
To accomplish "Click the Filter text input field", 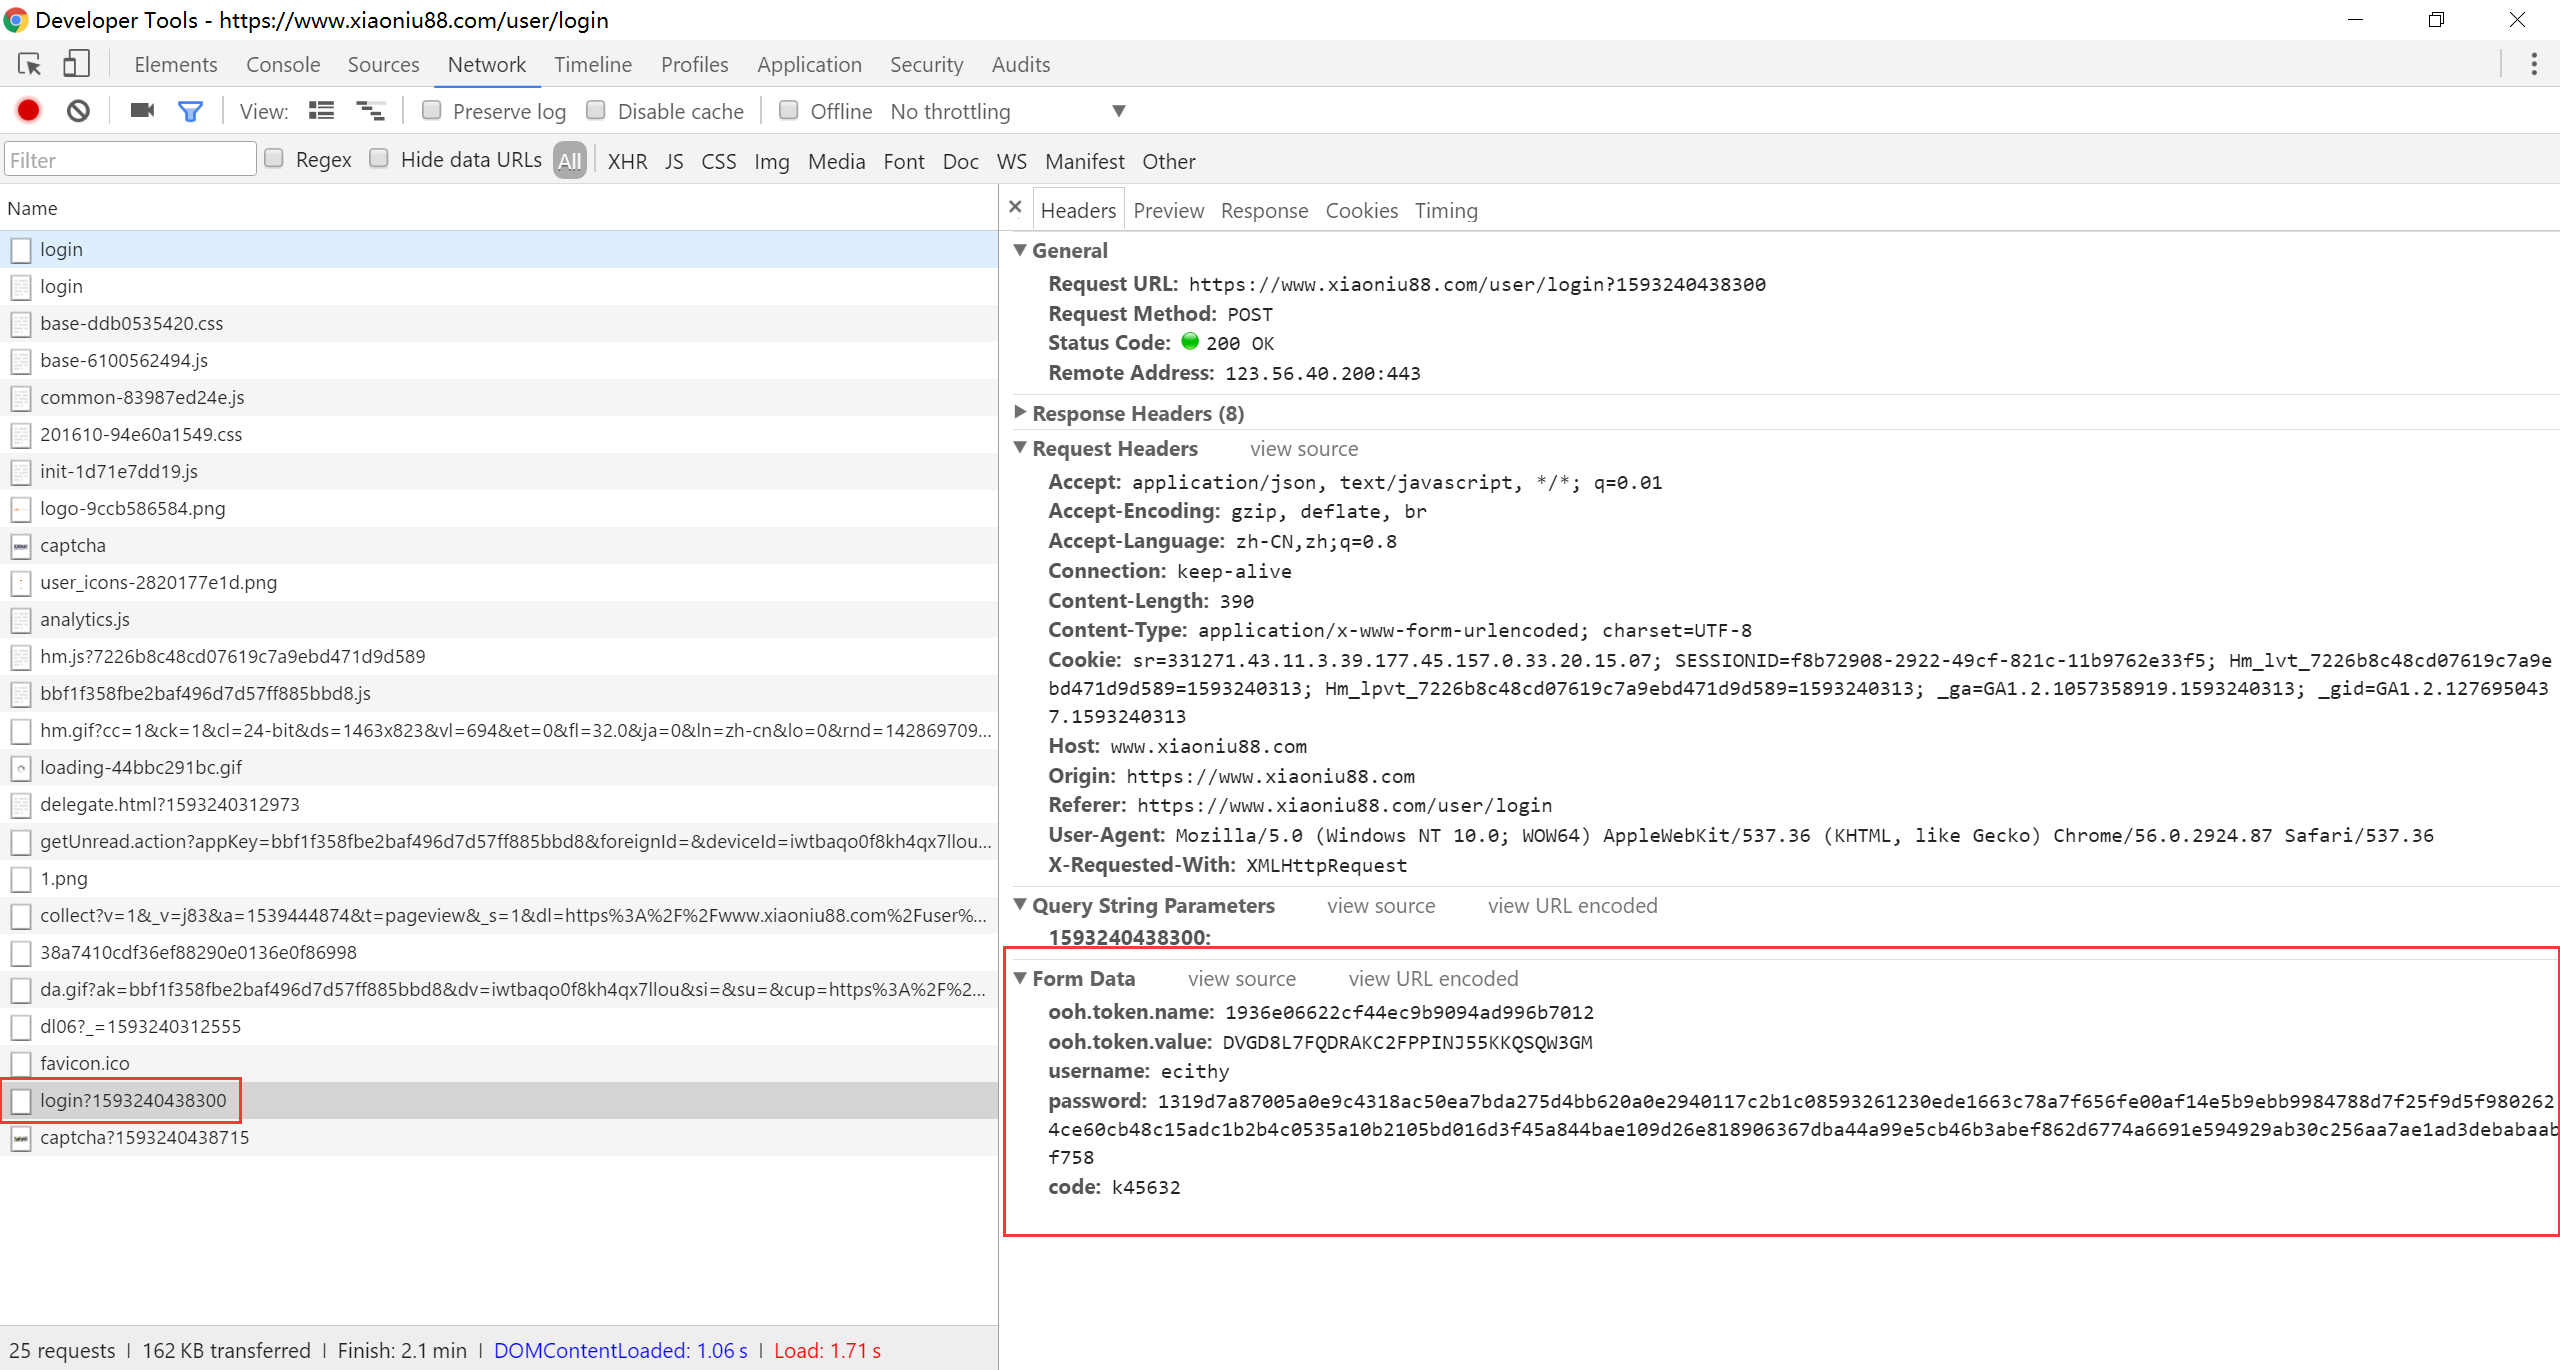I will coord(130,160).
